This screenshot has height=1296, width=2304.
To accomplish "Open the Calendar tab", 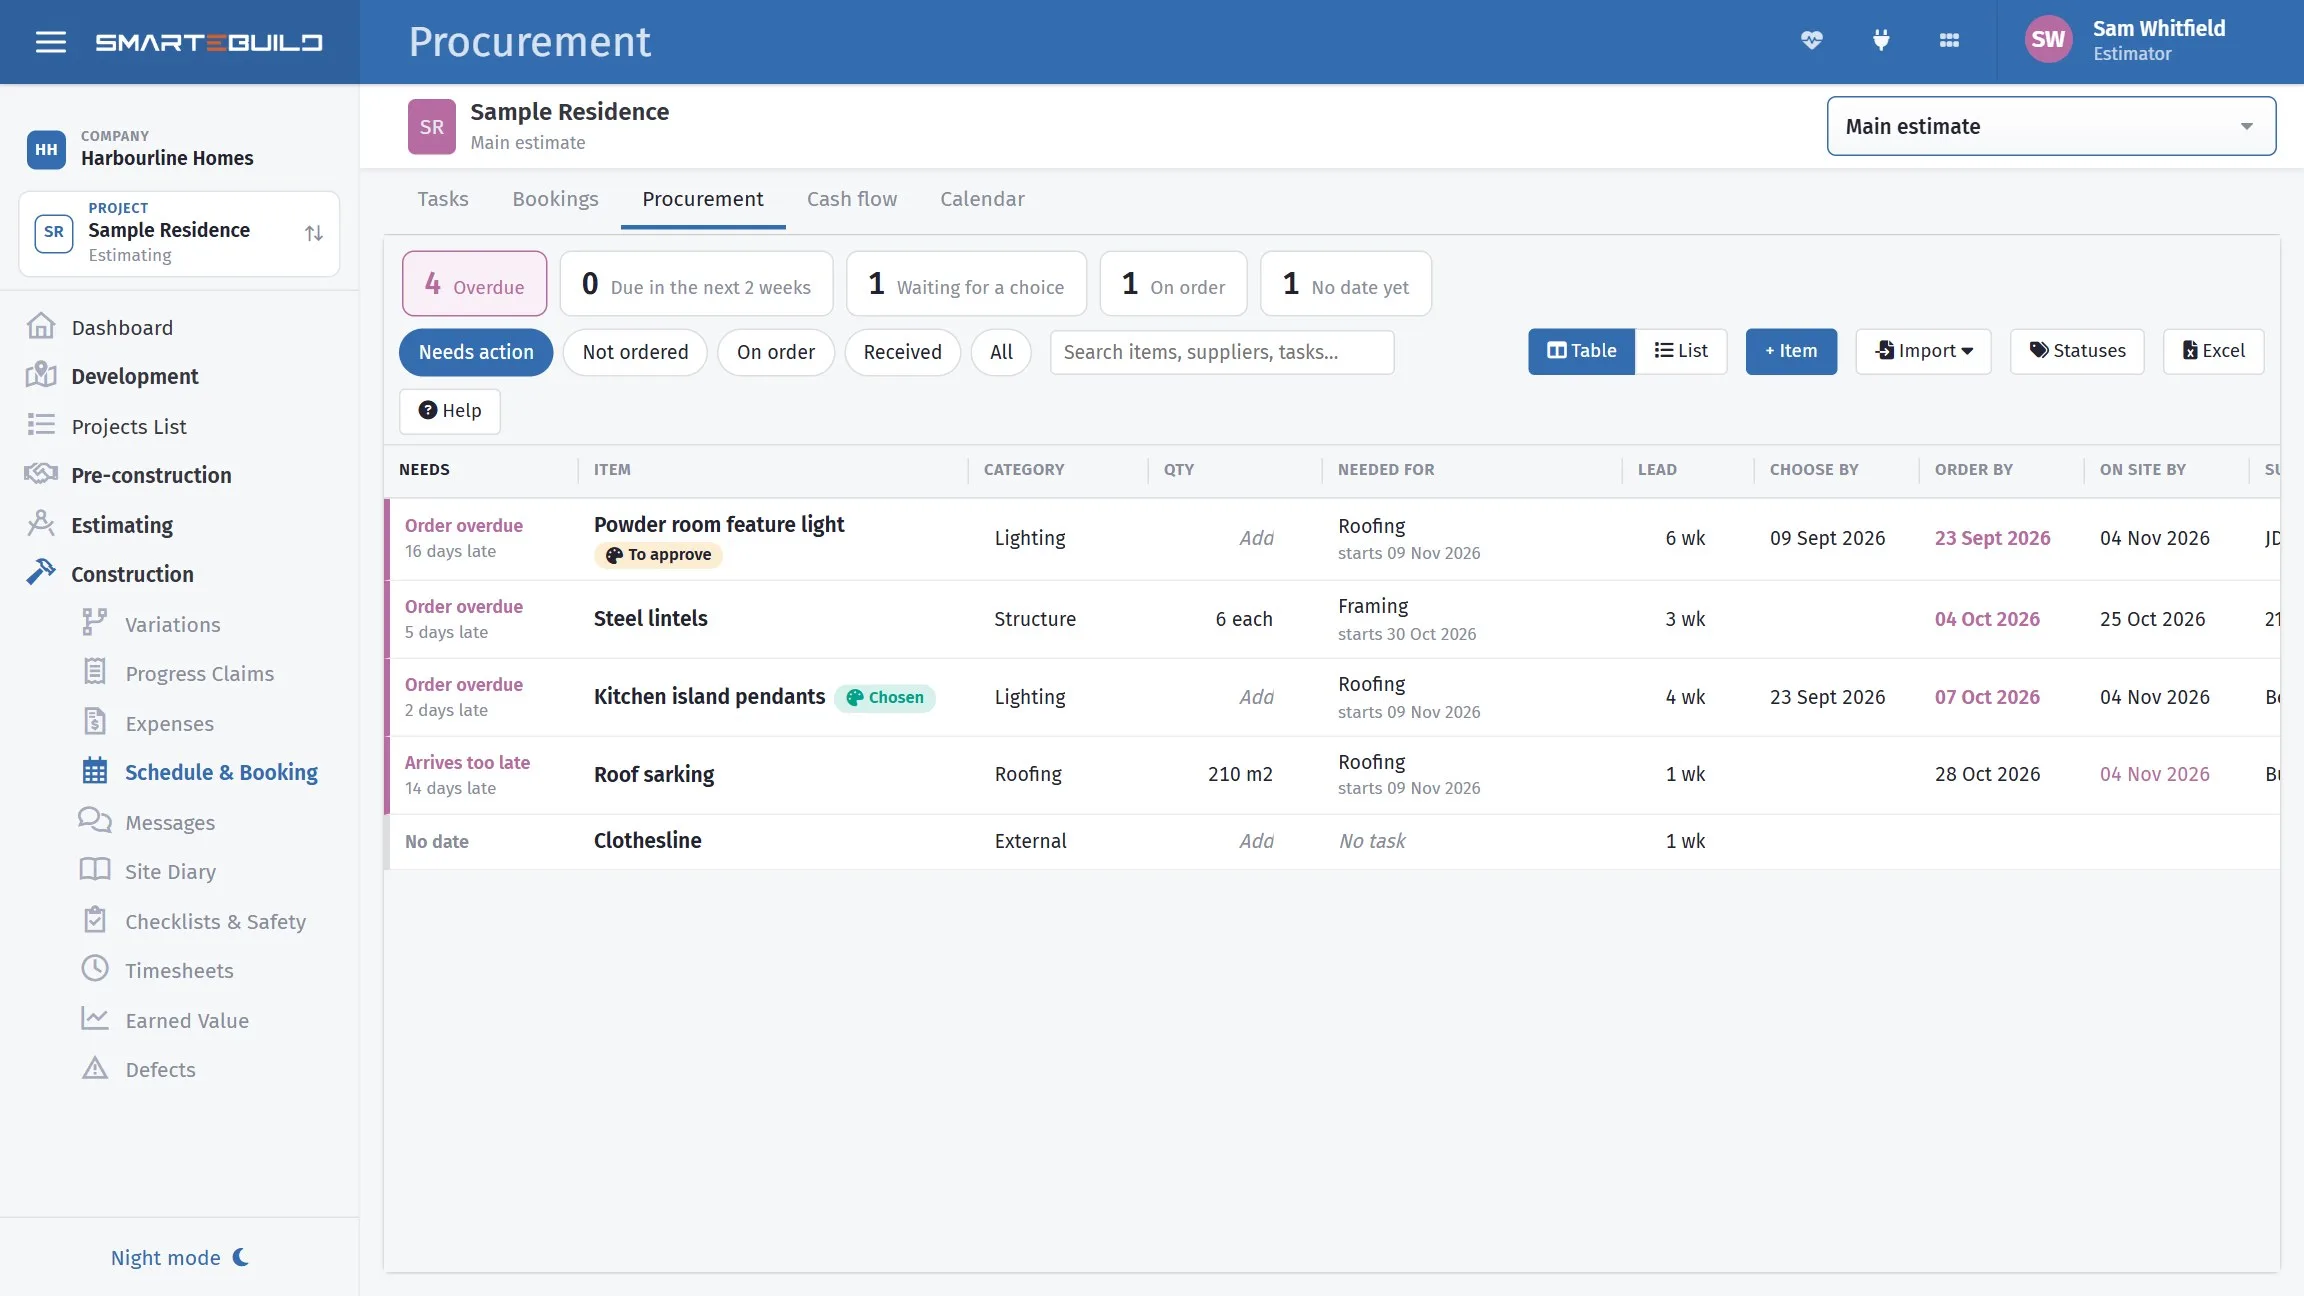I will [x=982, y=199].
